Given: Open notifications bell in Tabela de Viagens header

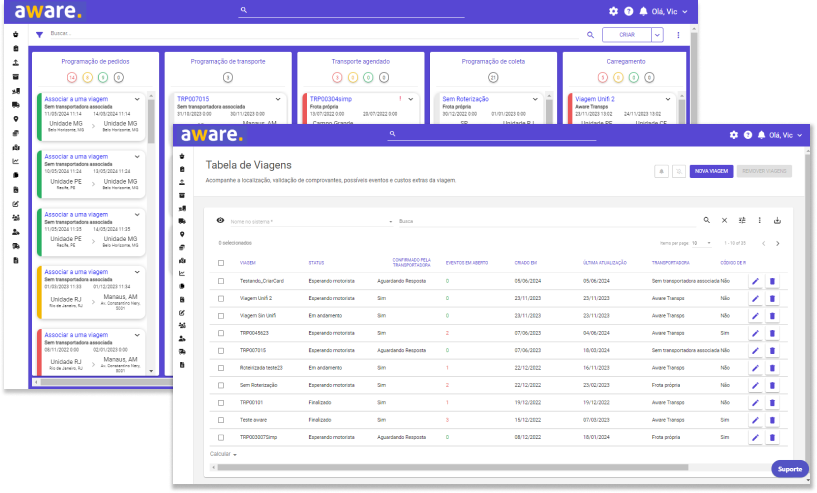Looking at the screenshot, I should (x=761, y=135).
